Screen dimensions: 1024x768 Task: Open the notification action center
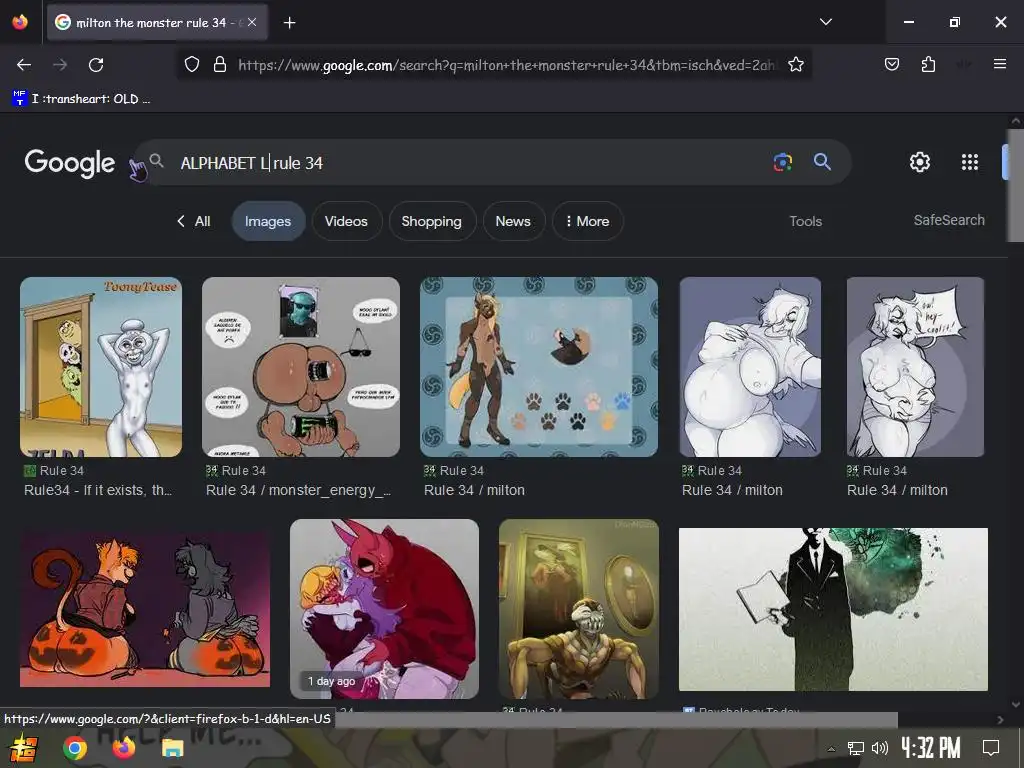pyautogui.click(x=991, y=748)
